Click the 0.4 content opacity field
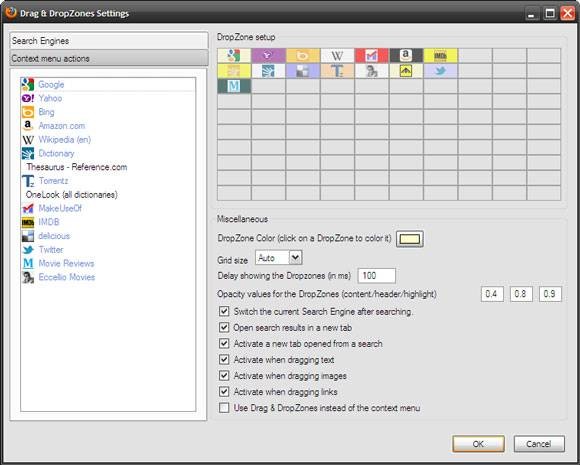This screenshot has width=580, height=465. (x=492, y=294)
